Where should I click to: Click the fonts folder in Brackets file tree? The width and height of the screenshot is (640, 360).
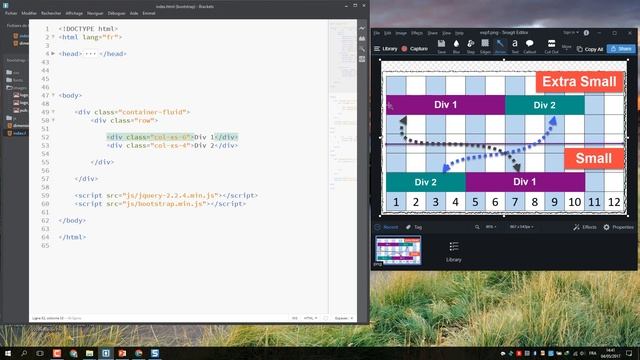(16, 80)
